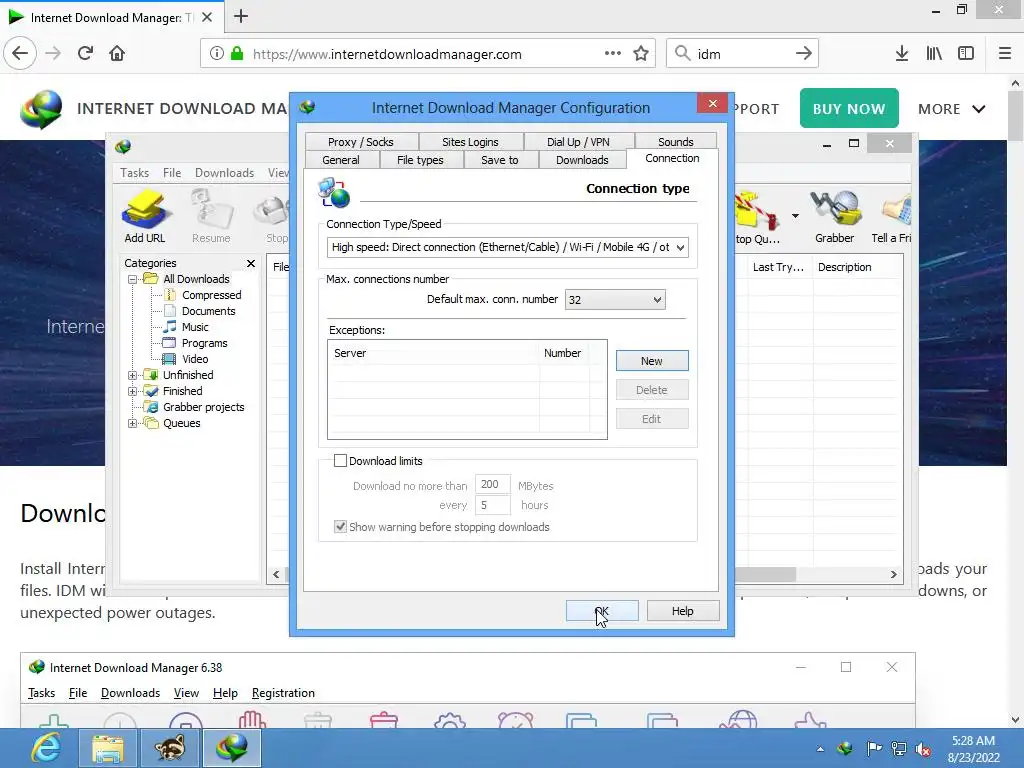Click the volume icon in the system tray

tap(923, 749)
